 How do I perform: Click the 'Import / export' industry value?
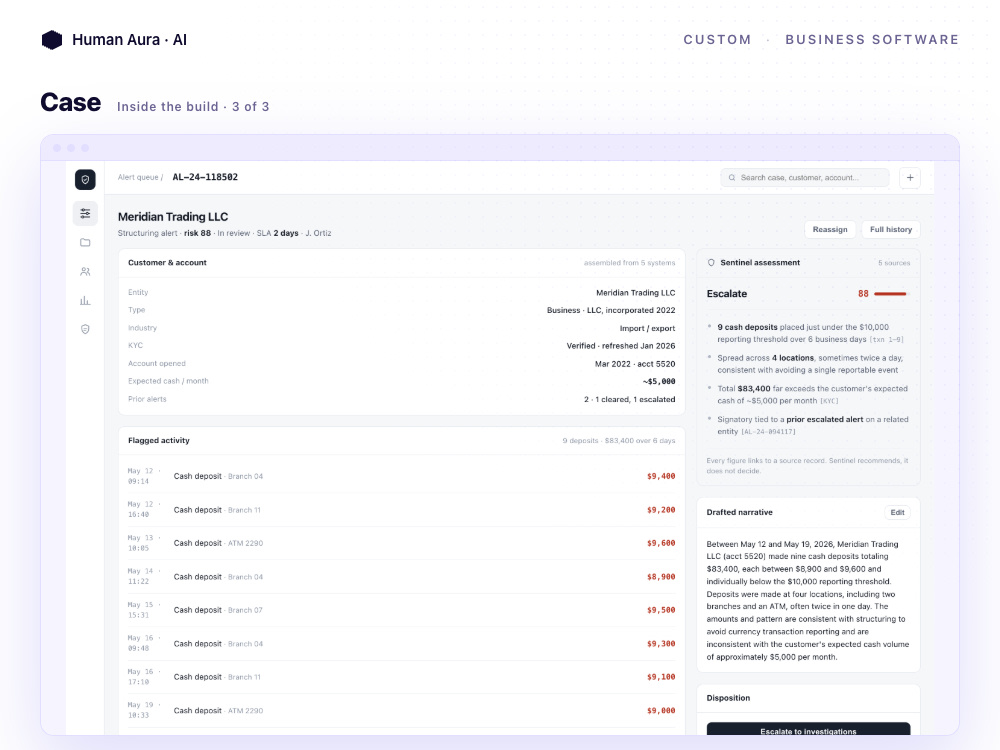647,328
